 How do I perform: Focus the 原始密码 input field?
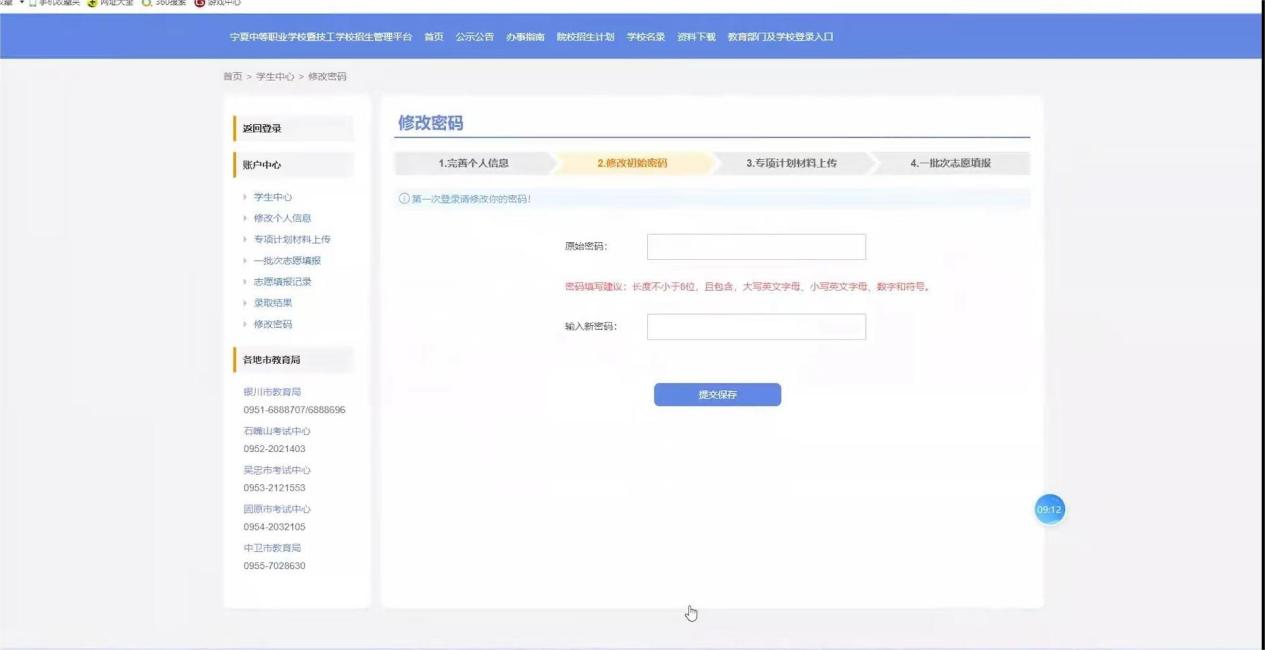click(x=756, y=247)
